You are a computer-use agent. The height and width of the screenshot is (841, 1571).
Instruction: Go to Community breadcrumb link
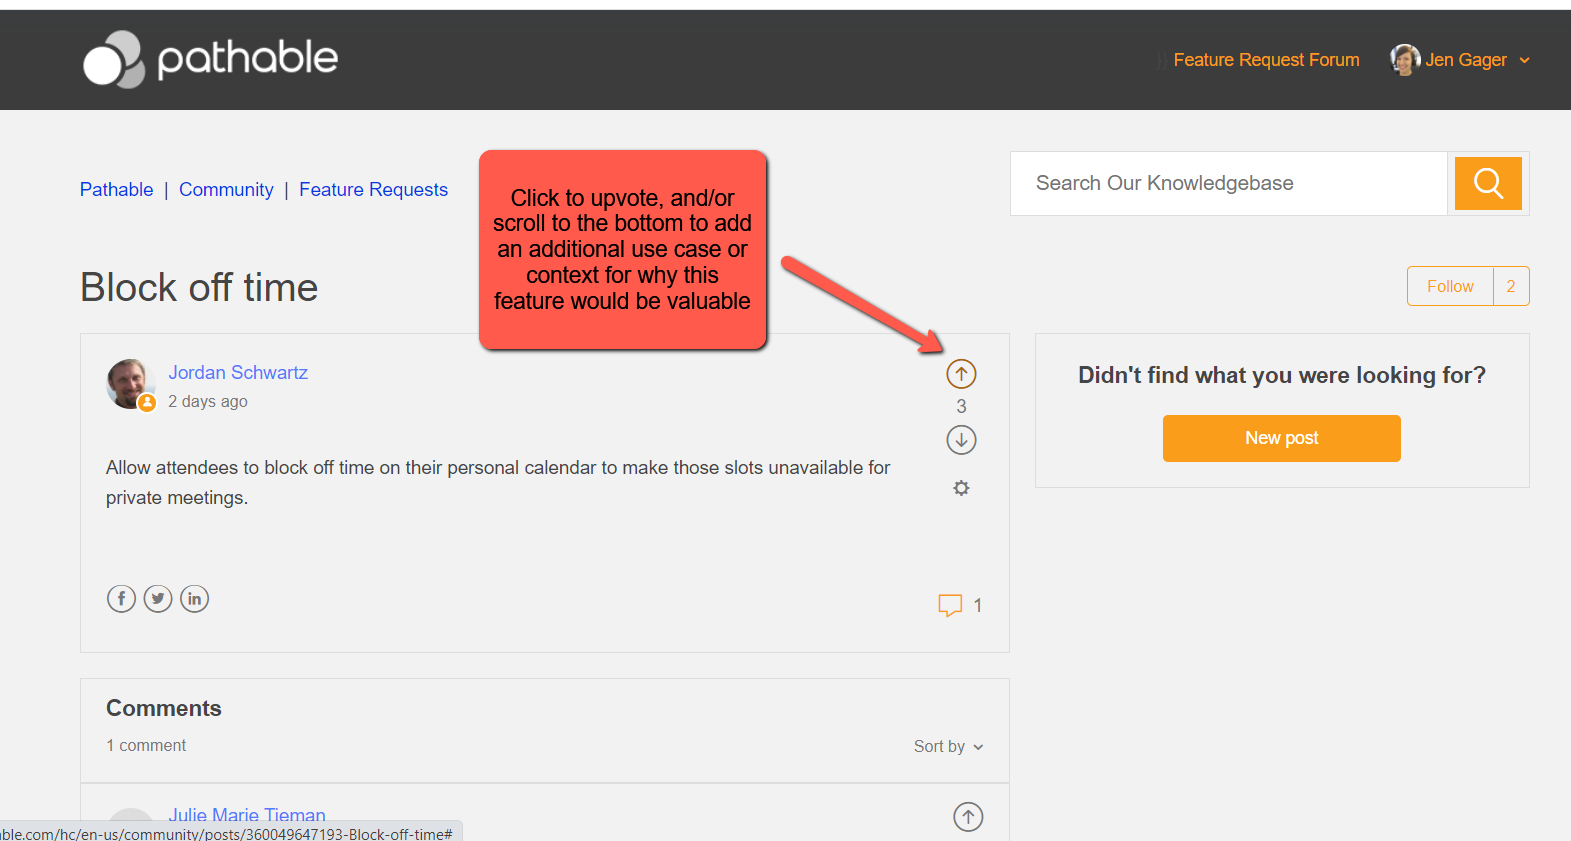pyautogui.click(x=226, y=190)
